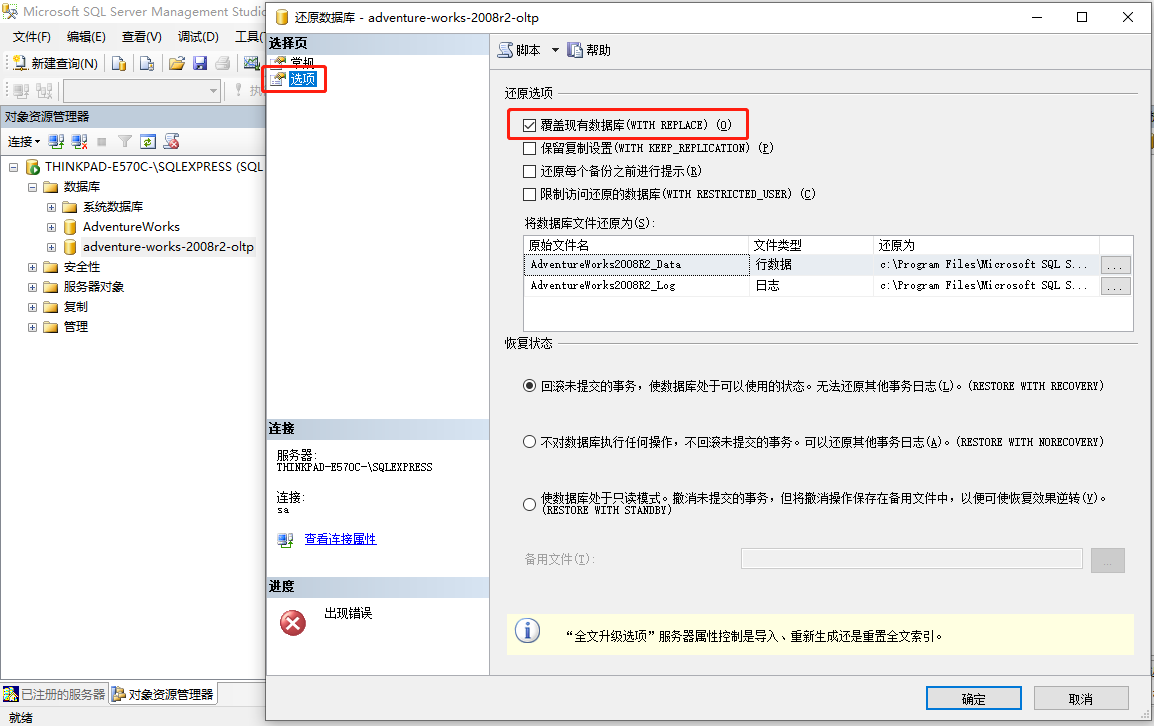The width and height of the screenshot is (1154, 726).
Task: Toggle 保留复制设置 KEEP_REPLICATION checkbox
Action: (x=529, y=148)
